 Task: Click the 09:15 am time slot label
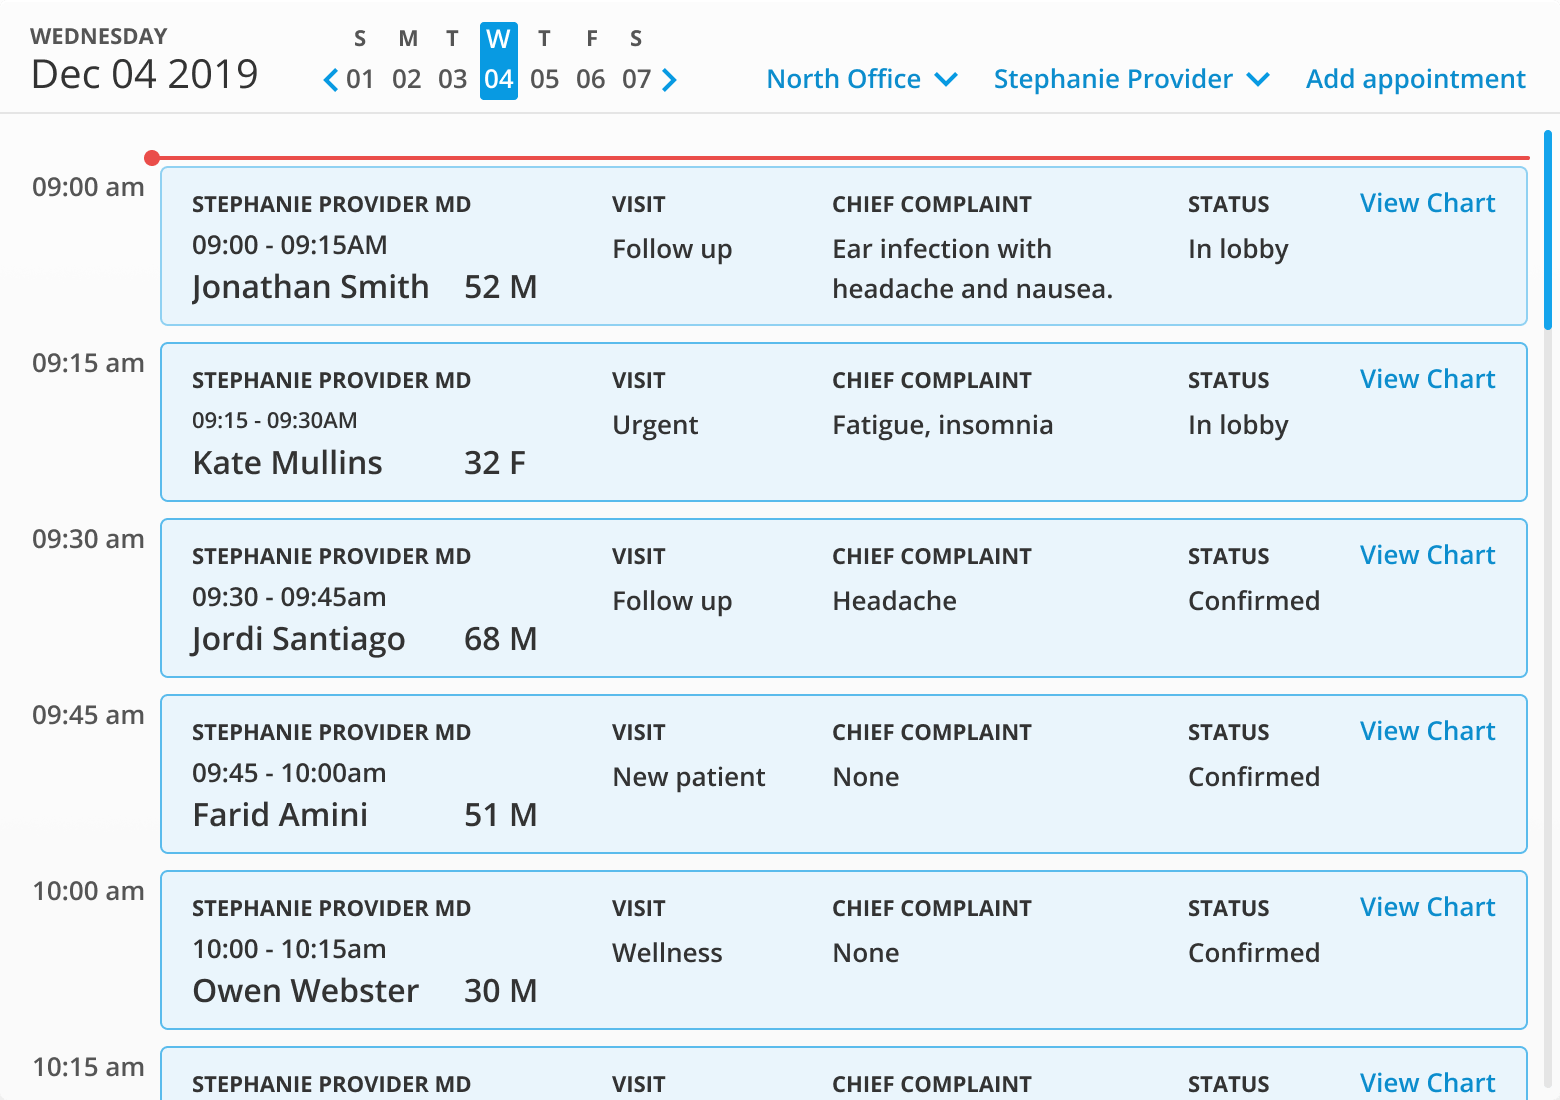[88, 363]
